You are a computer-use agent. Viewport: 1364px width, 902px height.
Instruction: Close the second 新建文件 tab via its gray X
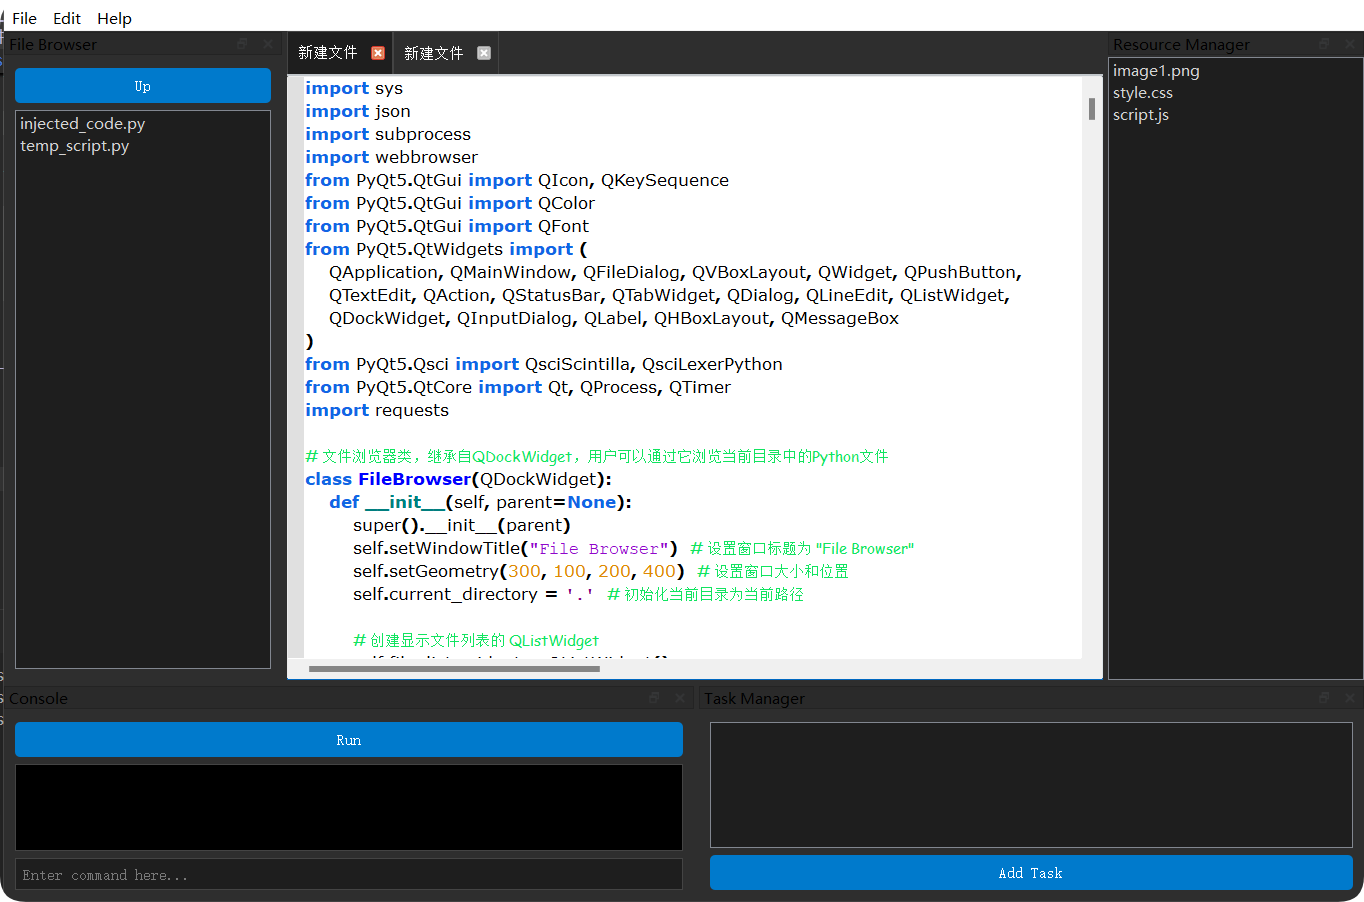tap(484, 53)
